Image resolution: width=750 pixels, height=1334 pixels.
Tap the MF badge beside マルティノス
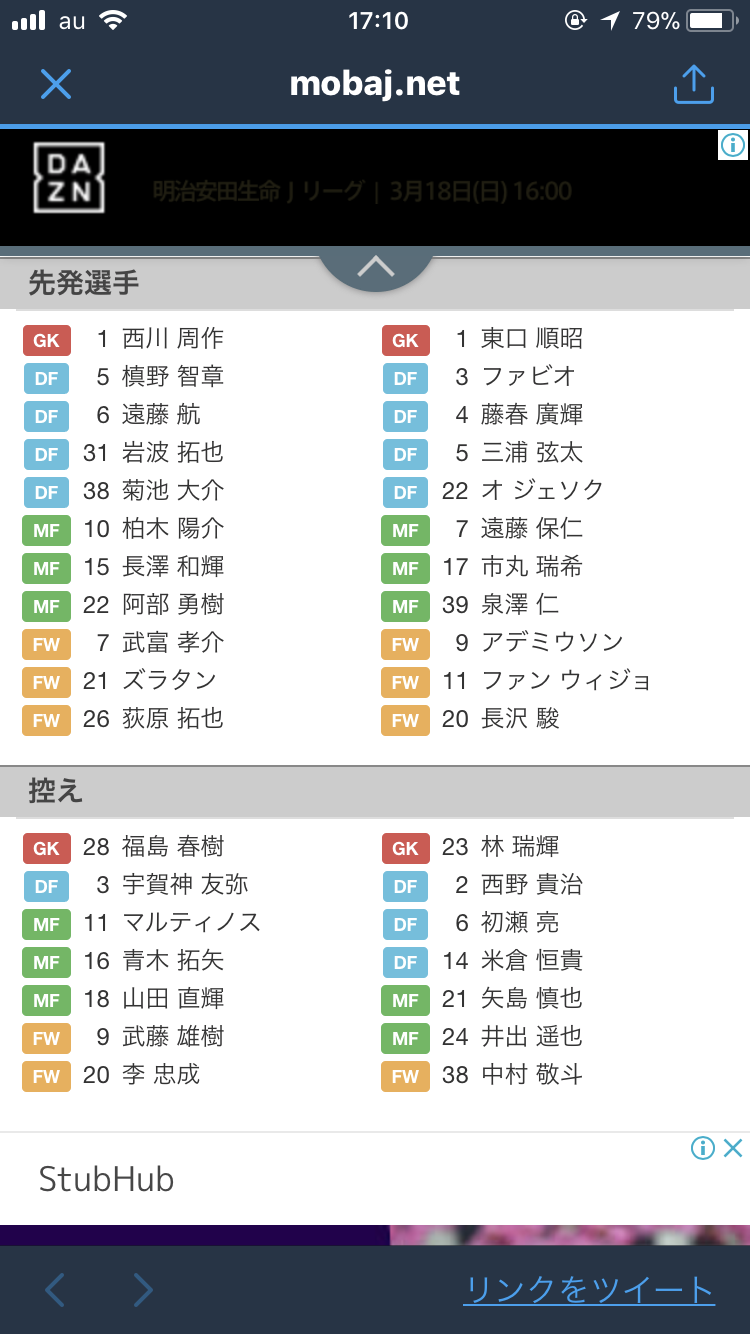pyautogui.click(x=47, y=924)
